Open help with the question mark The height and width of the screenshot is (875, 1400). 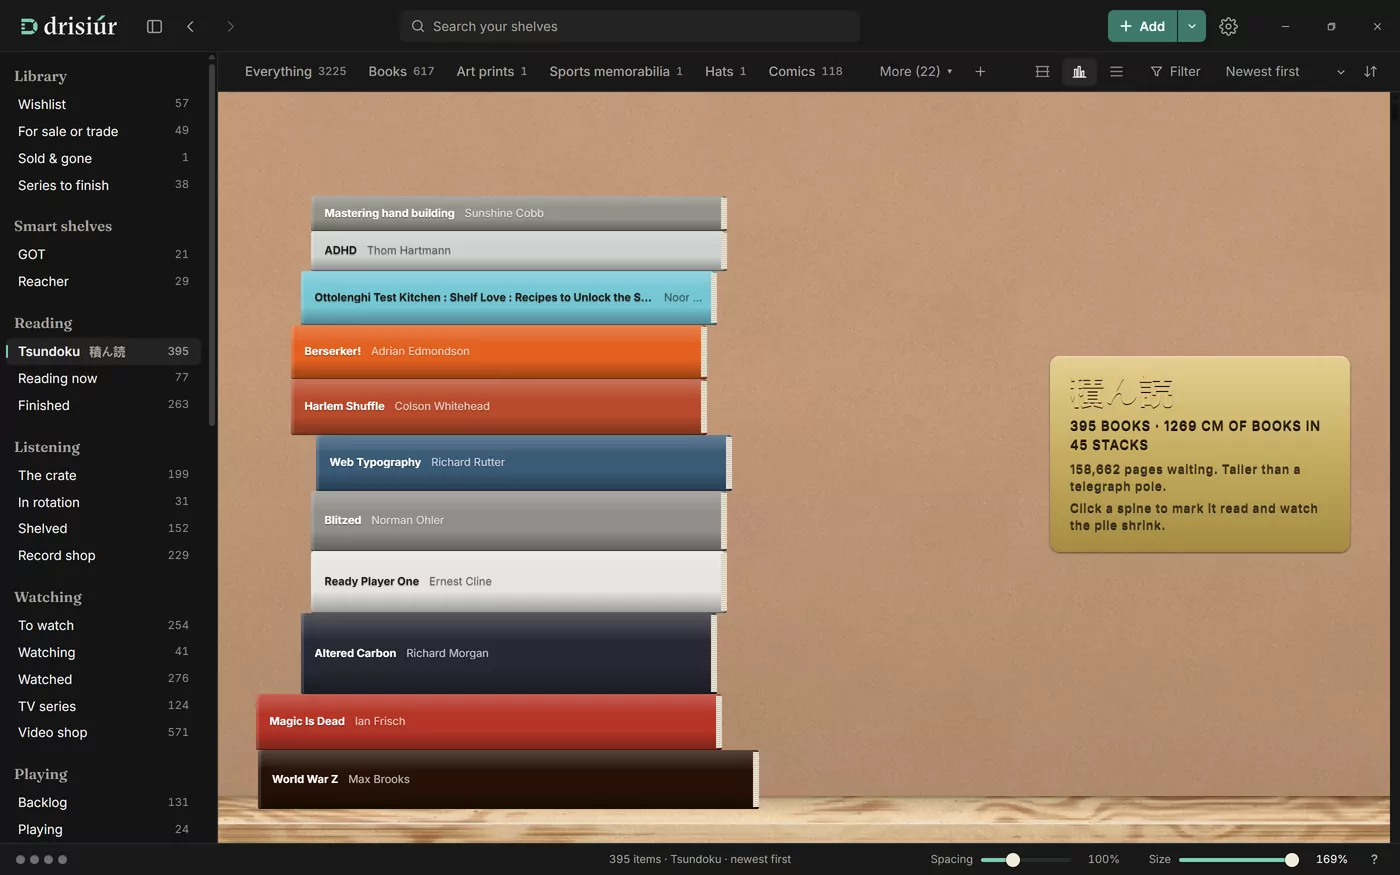click(x=1374, y=859)
